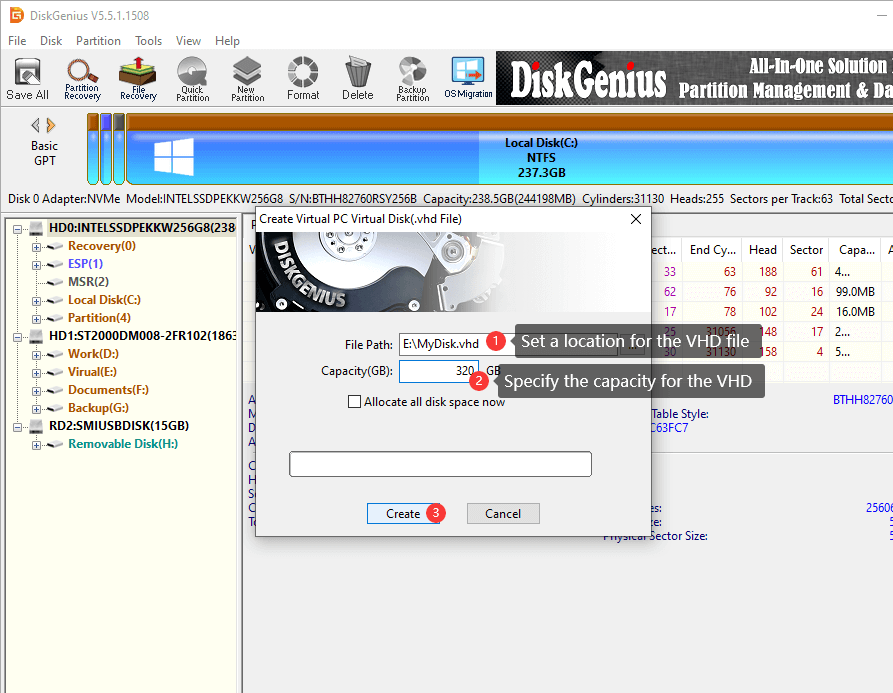Click the Delete trash can icon
Screen dimensions: 893x693
click(358, 79)
